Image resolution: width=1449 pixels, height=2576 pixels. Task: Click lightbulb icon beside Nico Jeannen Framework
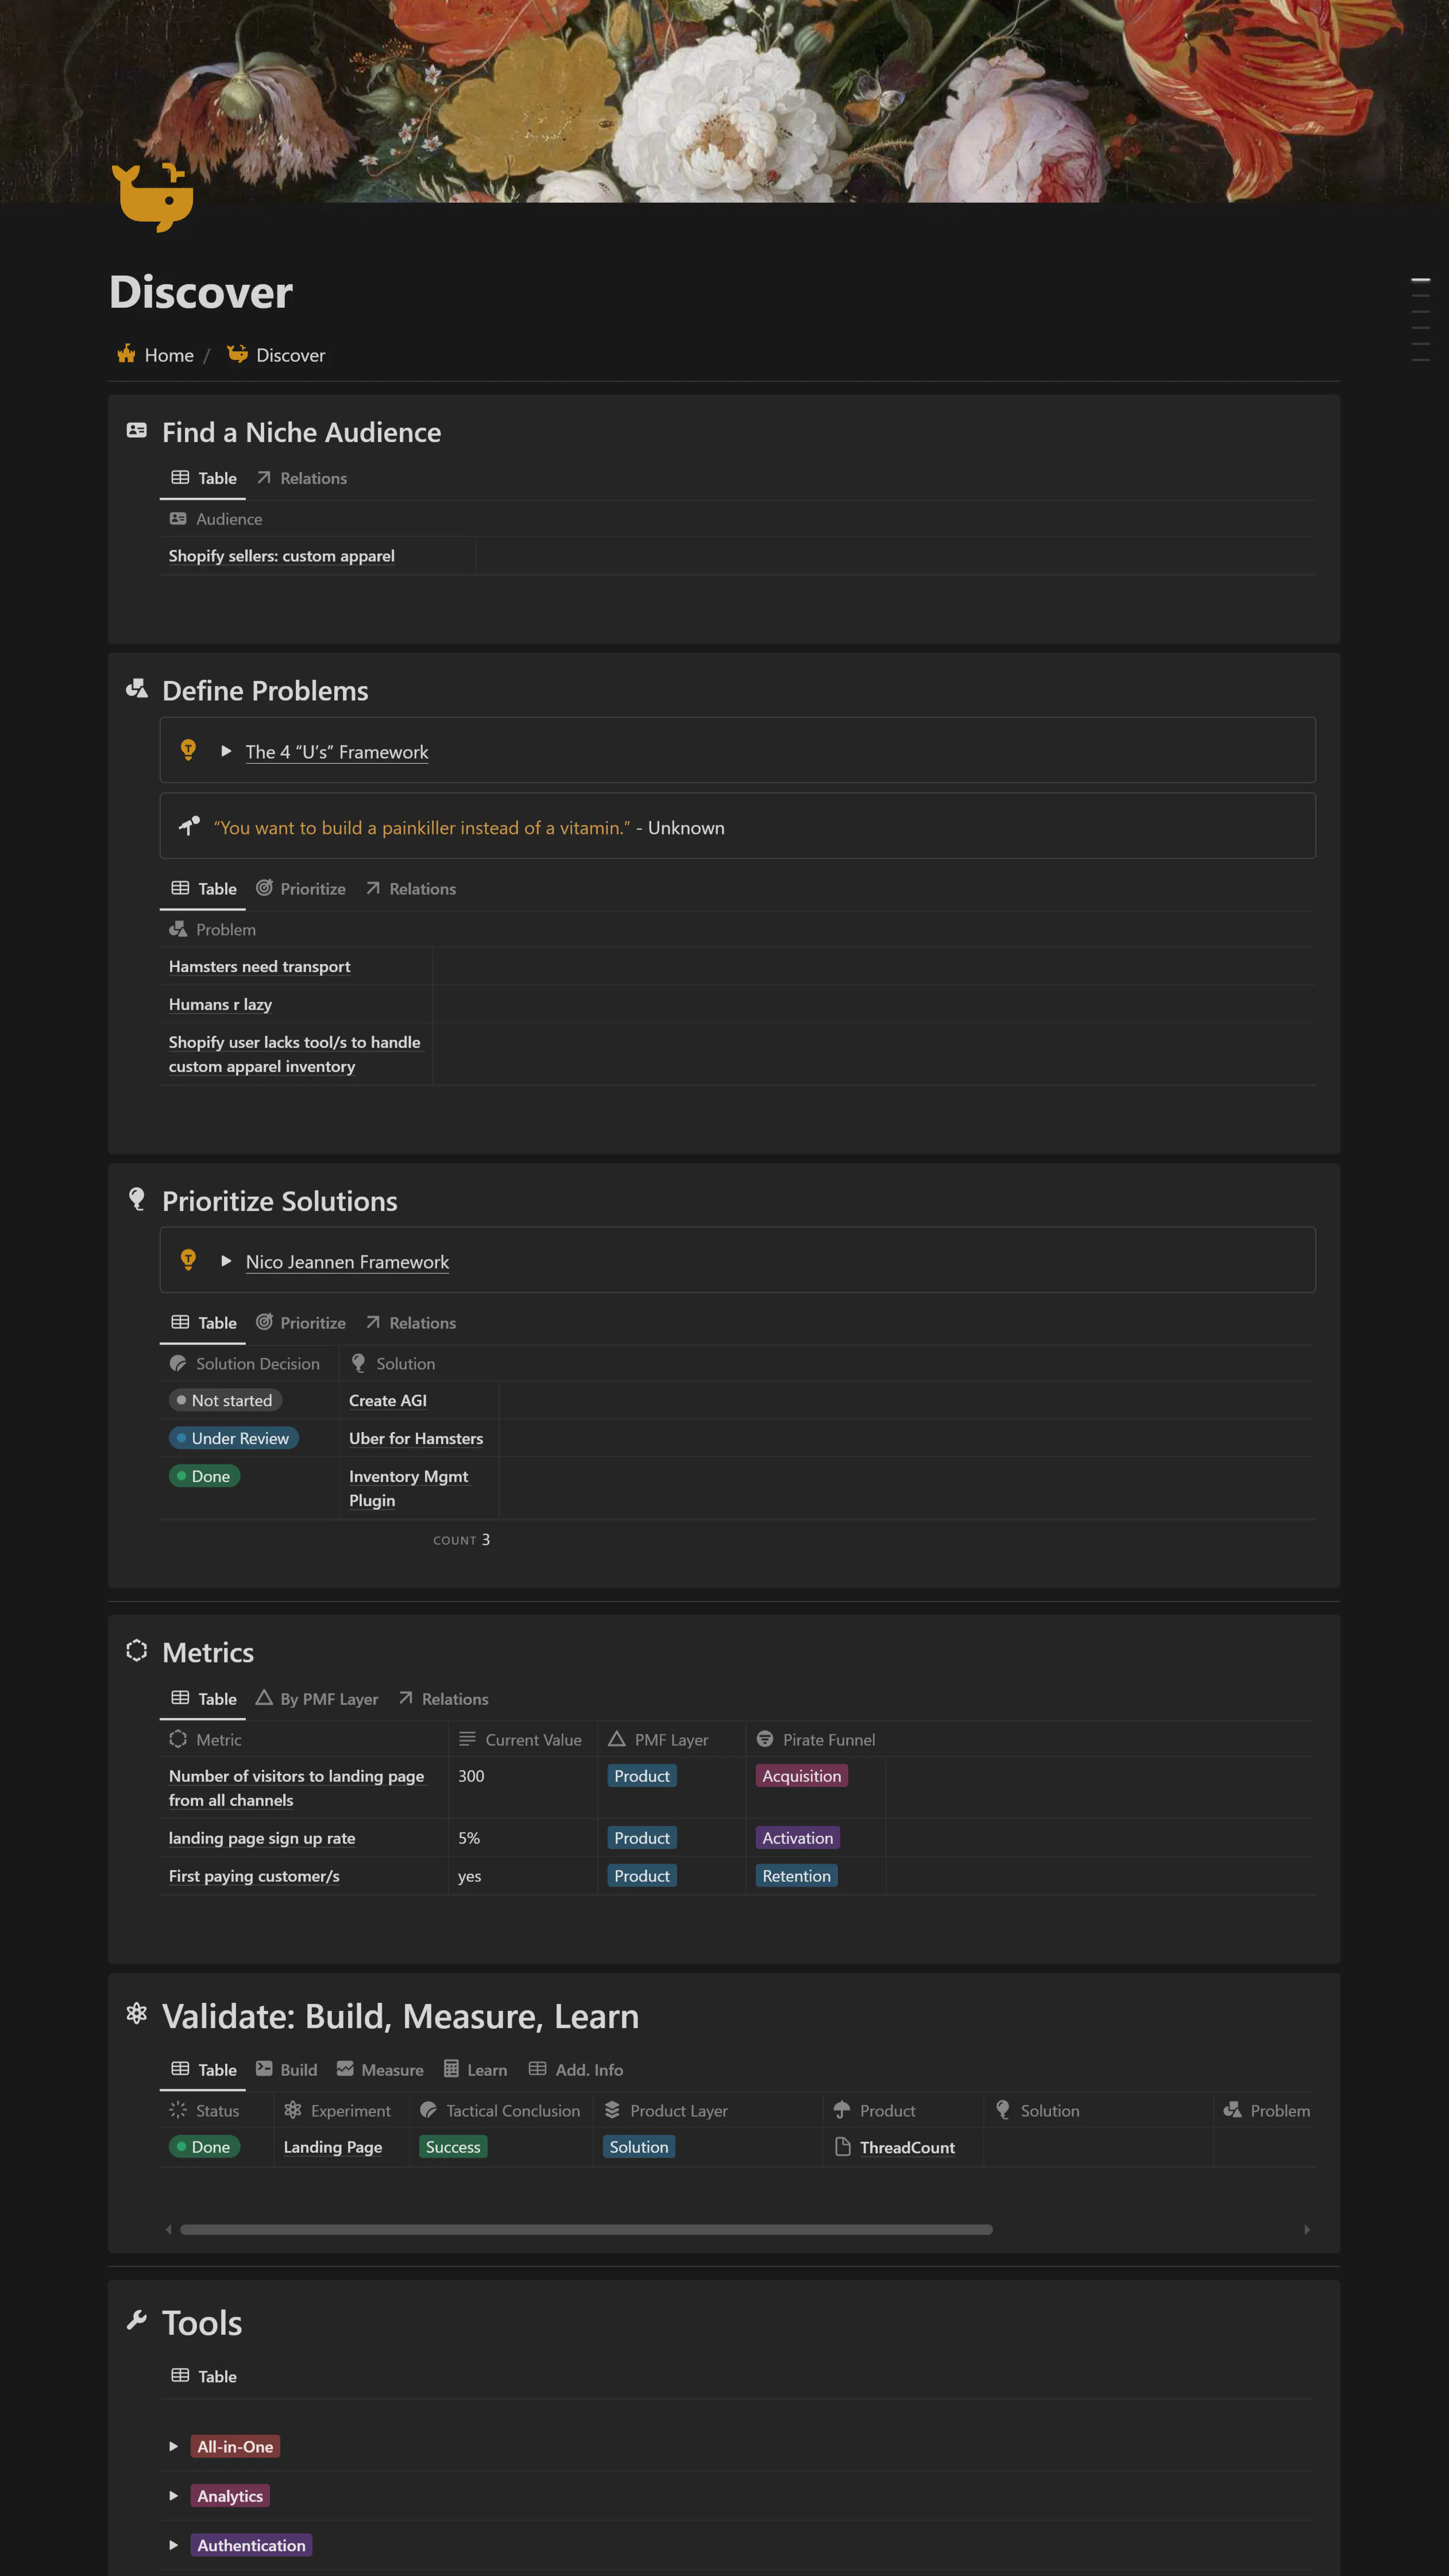click(x=188, y=1260)
